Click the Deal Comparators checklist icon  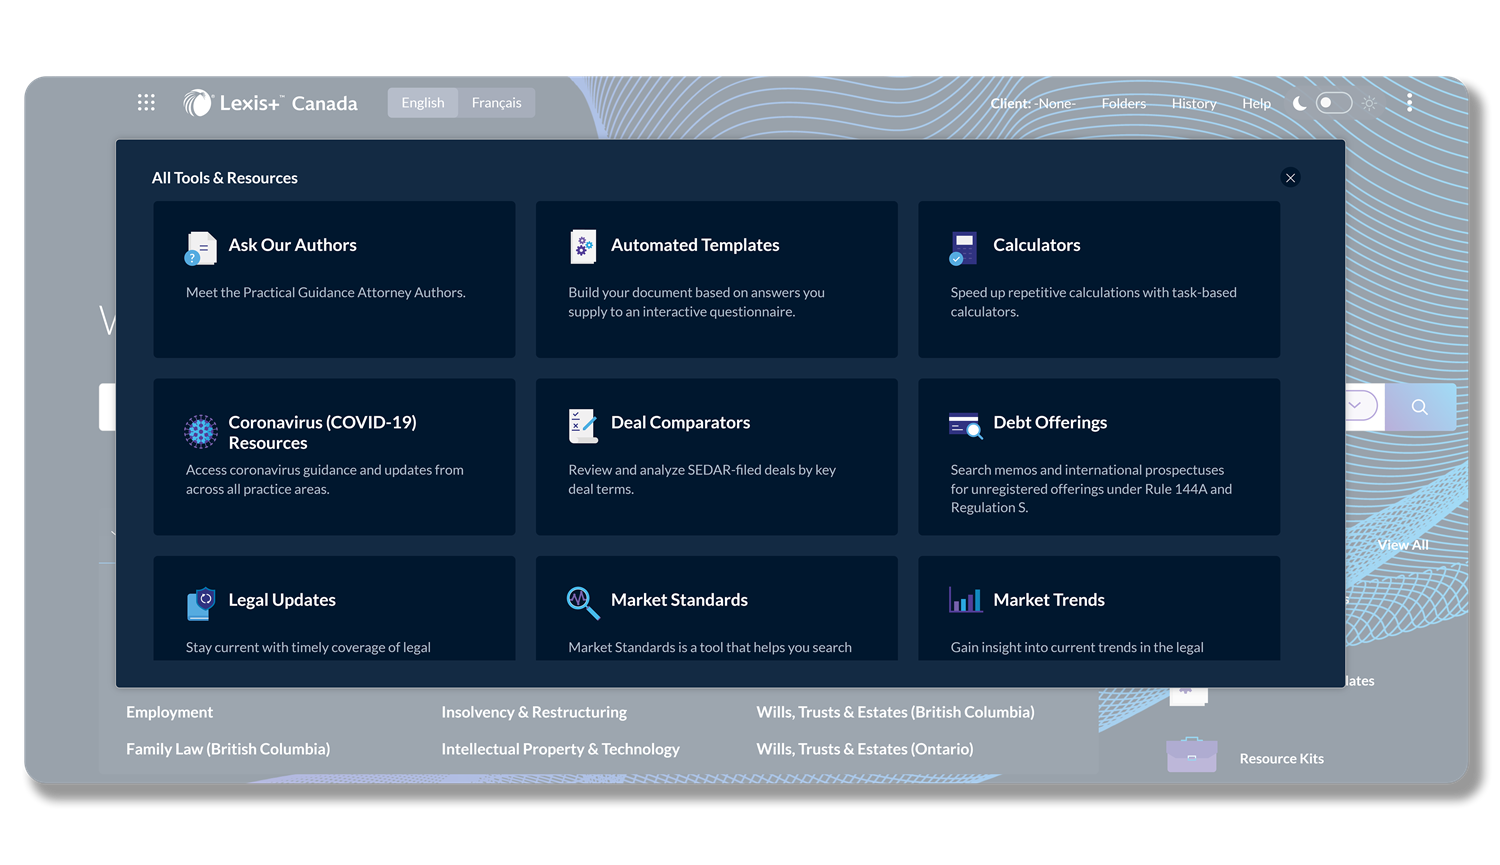pos(583,426)
